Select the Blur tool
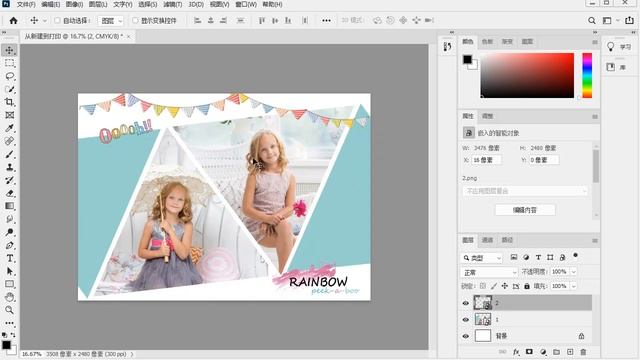Viewport: 640px width, 360px height. pos(9,219)
